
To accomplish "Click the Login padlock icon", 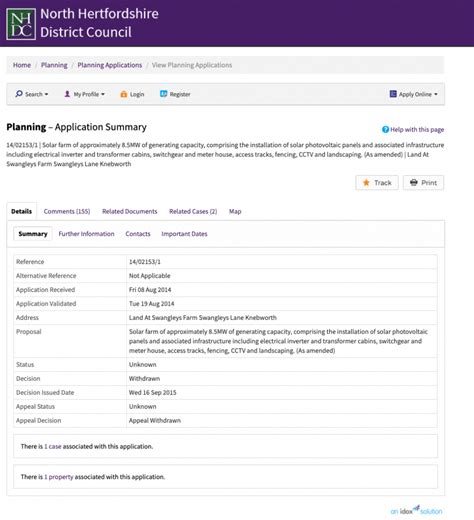I will pyautogui.click(x=123, y=94).
